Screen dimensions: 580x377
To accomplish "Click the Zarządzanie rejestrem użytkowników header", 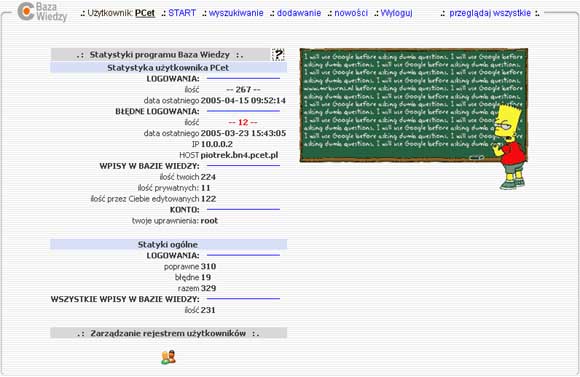I will coord(168,333).
